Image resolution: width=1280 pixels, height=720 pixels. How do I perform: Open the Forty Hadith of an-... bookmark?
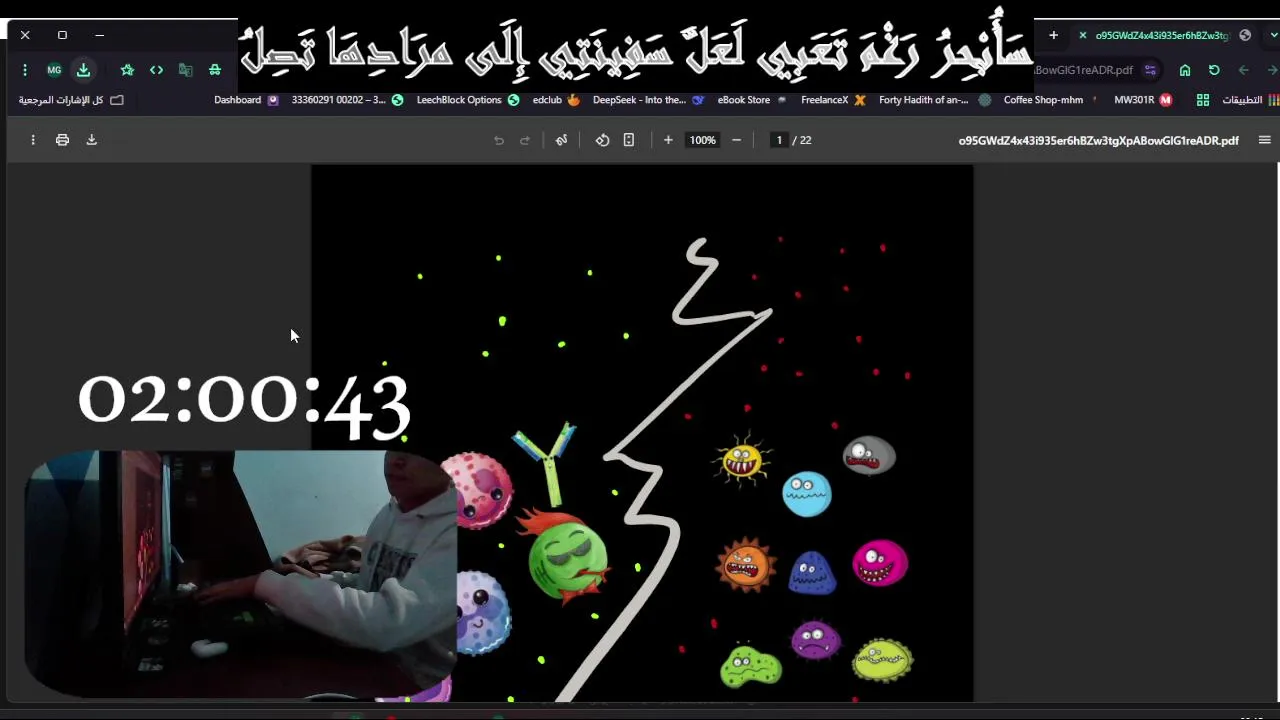(x=935, y=100)
